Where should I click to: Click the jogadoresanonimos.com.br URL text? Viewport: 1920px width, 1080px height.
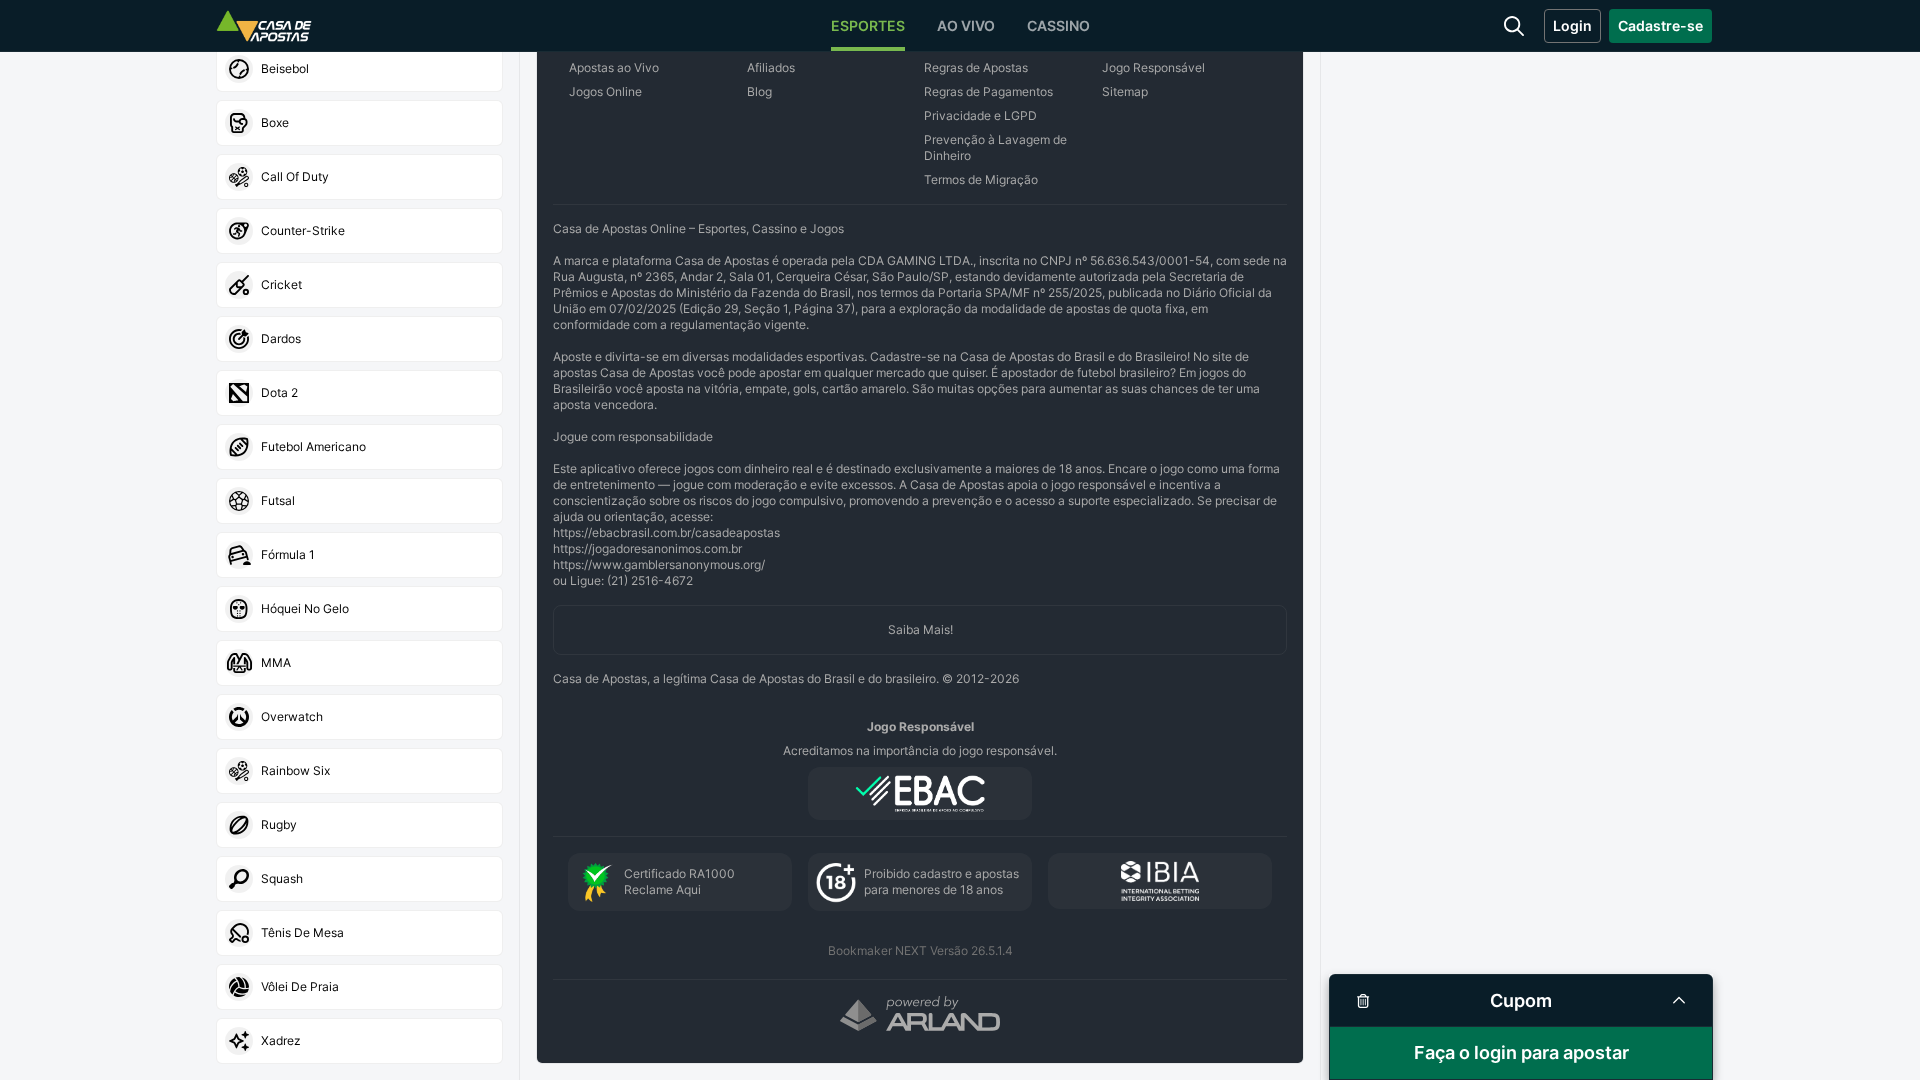(x=647, y=549)
